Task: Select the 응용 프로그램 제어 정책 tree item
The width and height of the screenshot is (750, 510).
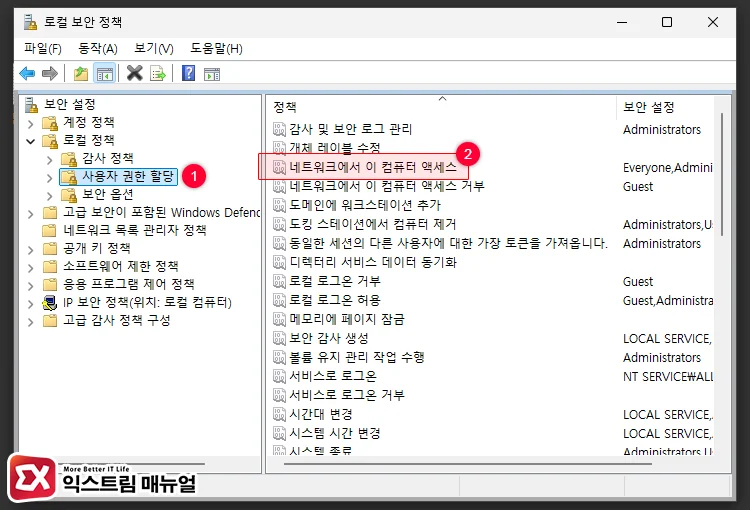Action: (129, 284)
